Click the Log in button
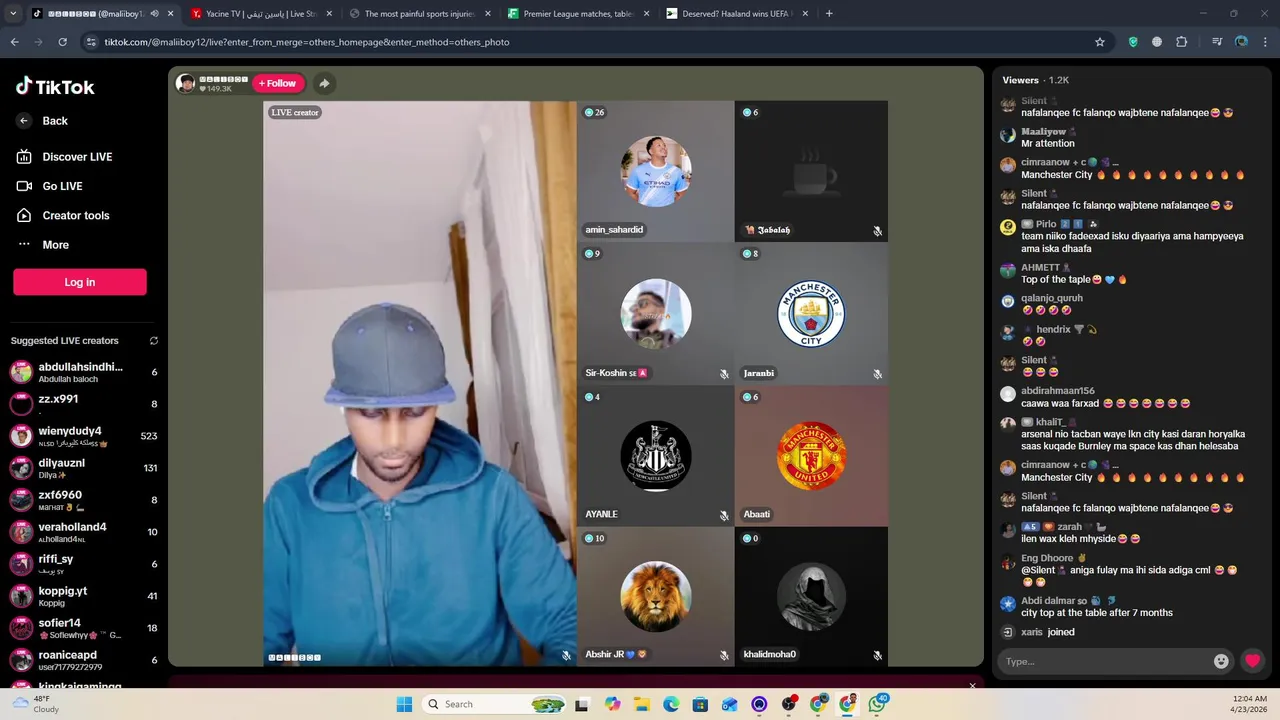The height and width of the screenshot is (720, 1280). click(x=80, y=282)
